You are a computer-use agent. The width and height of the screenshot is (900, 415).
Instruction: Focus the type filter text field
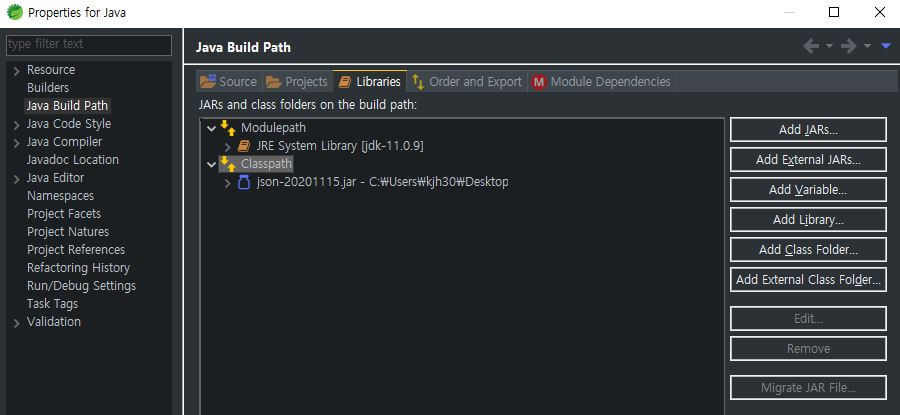[89, 45]
